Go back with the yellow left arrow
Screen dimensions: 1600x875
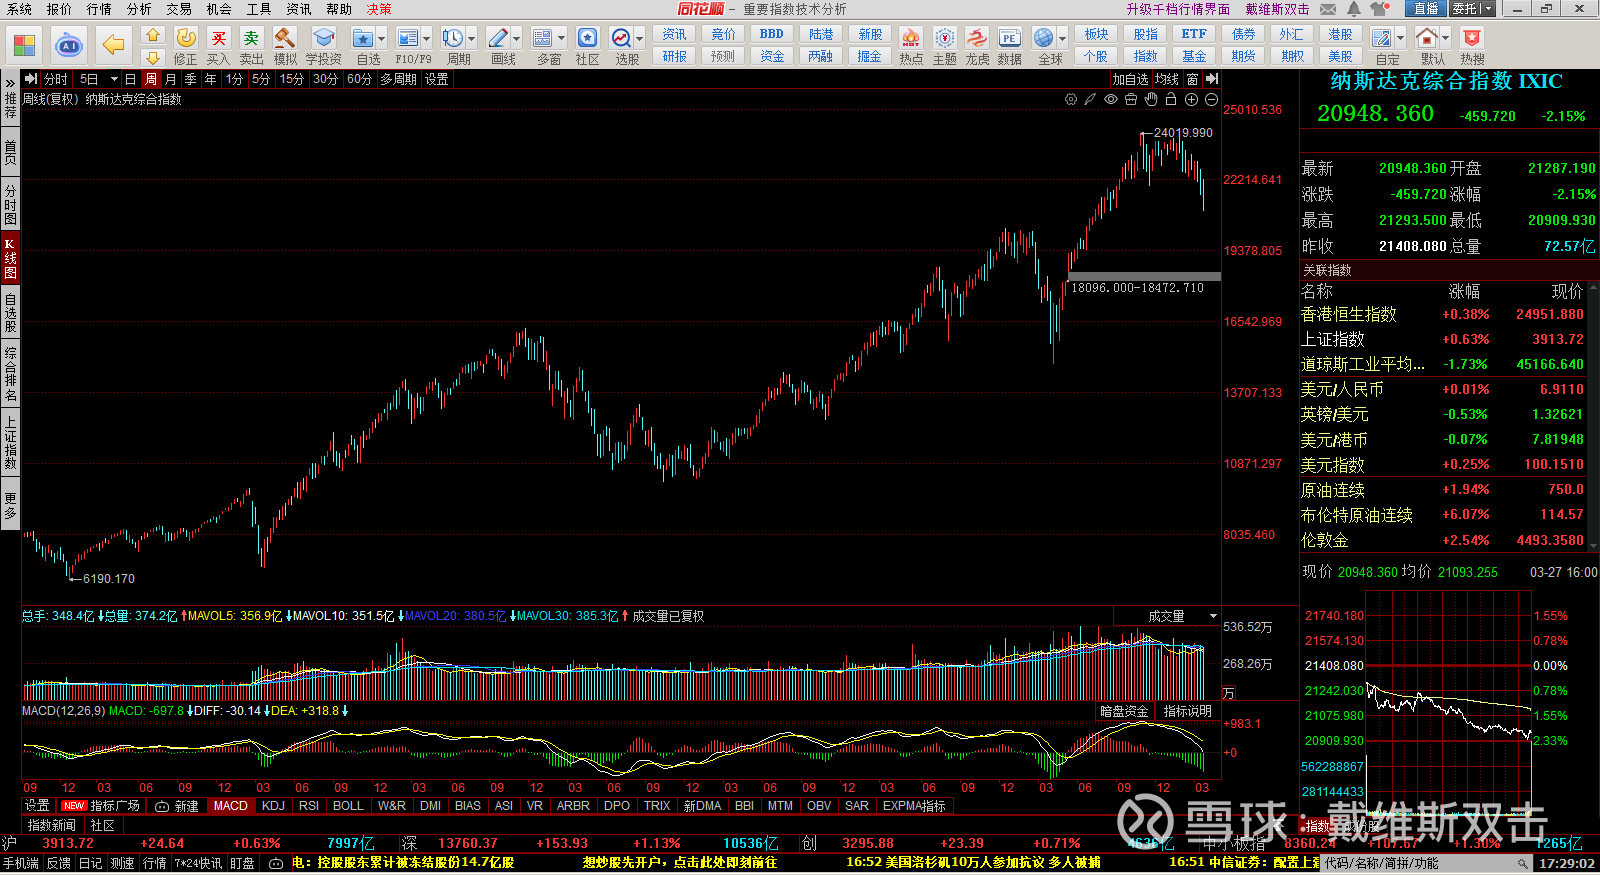click(x=113, y=45)
